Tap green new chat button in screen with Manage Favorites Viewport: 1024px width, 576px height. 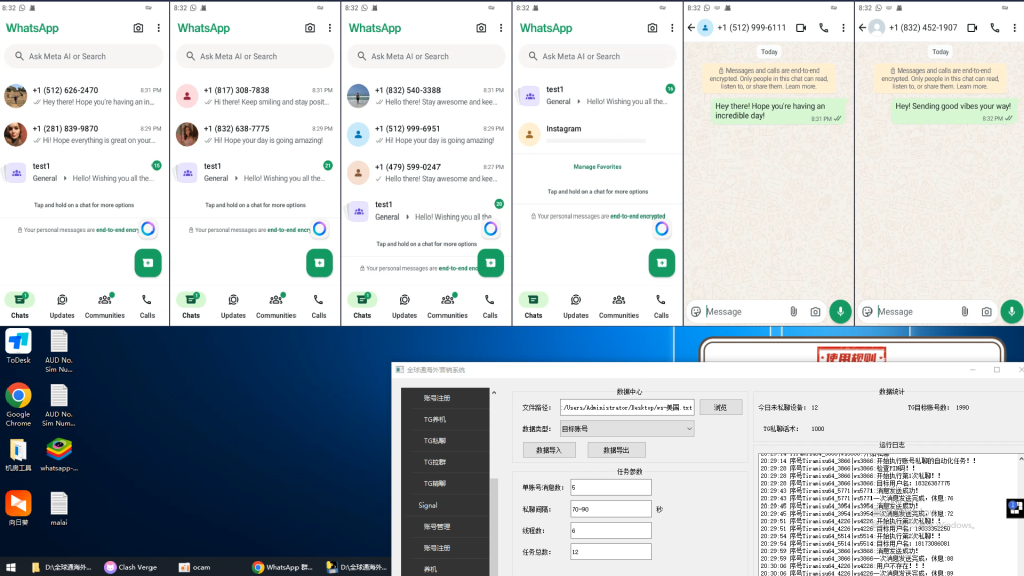662,263
